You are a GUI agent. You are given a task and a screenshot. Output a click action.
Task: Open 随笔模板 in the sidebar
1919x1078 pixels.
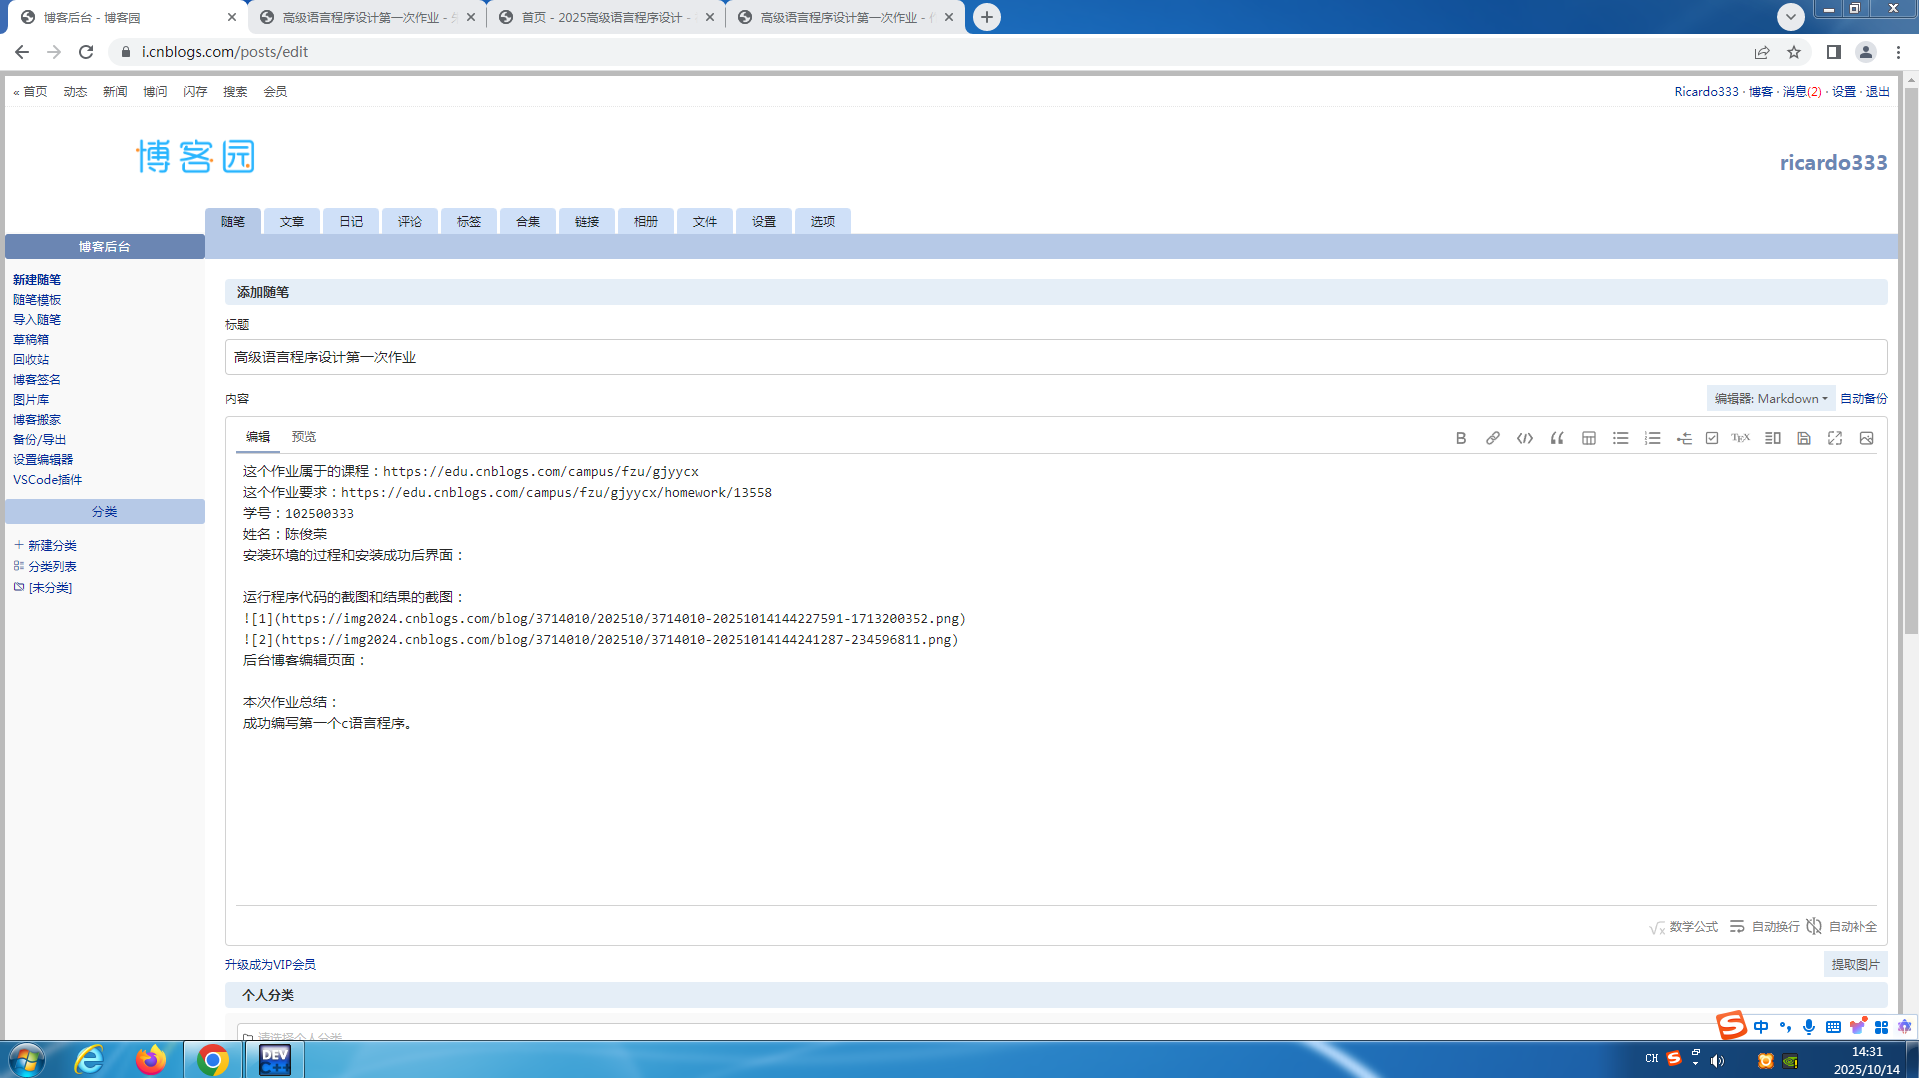pyautogui.click(x=37, y=300)
